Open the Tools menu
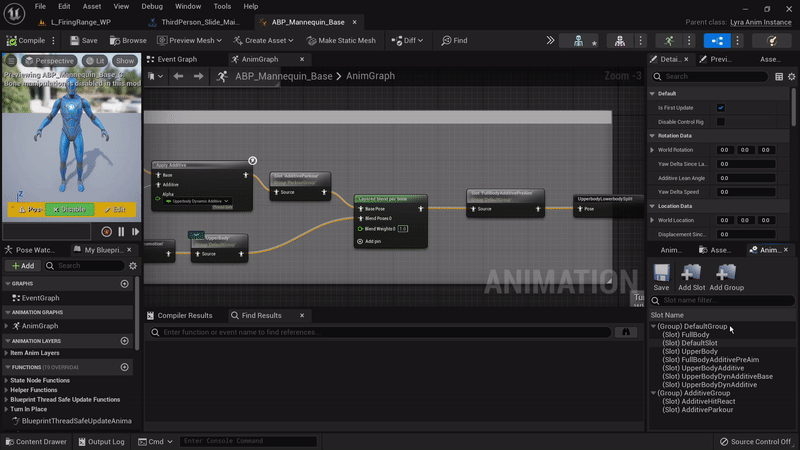Image resolution: width=800 pixels, height=450 pixels. [x=222, y=7]
